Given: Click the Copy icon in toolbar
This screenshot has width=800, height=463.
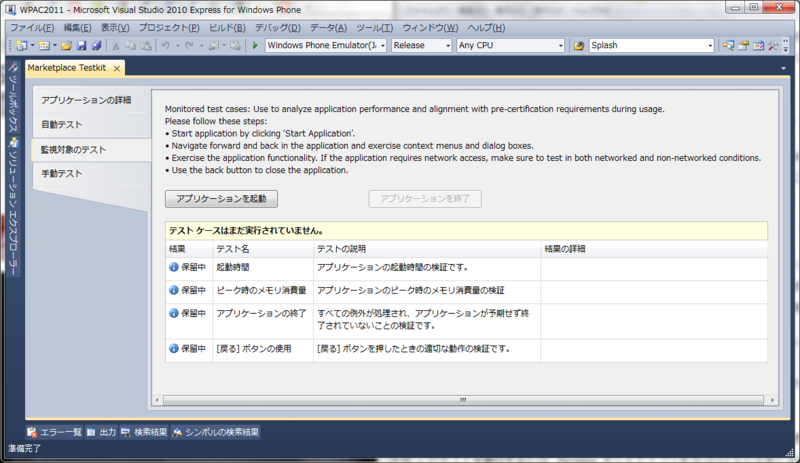Looking at the screenshot, I should tap(131, 45).
